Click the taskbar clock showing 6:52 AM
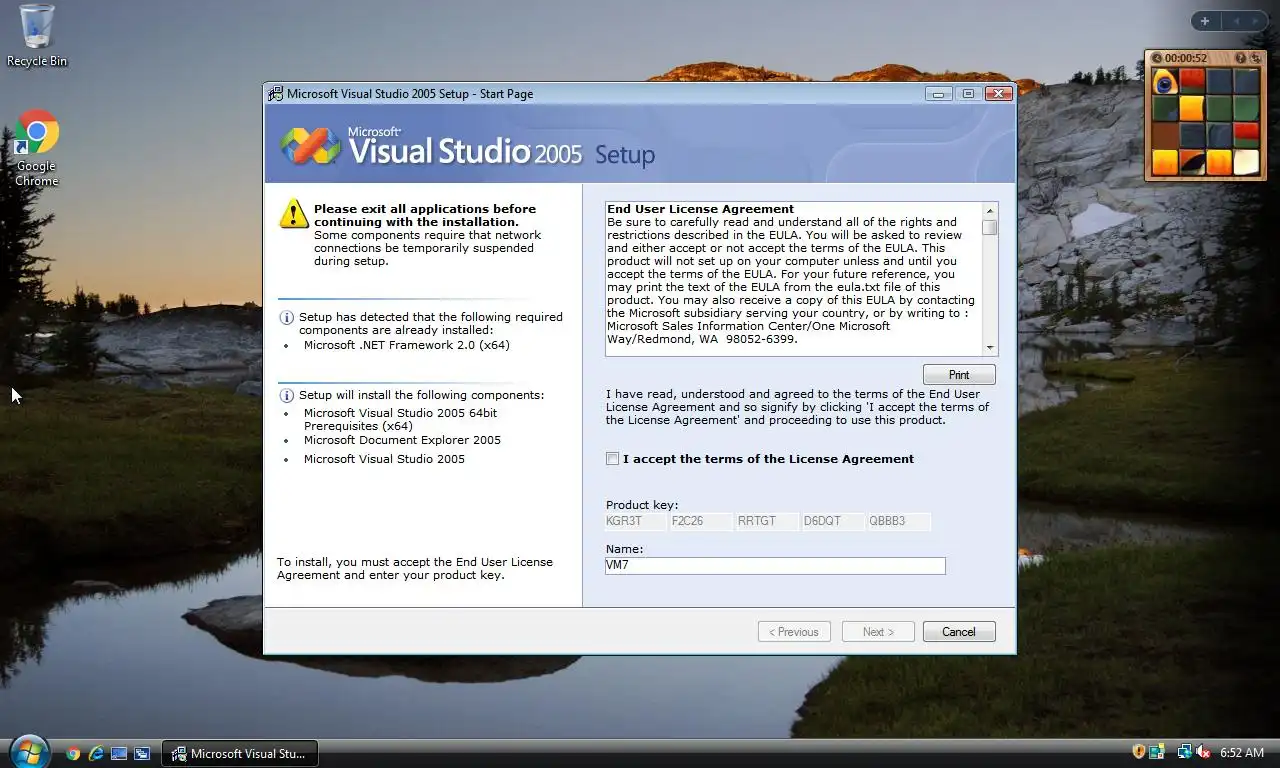1280x768 pixels. pos(1242,752)
